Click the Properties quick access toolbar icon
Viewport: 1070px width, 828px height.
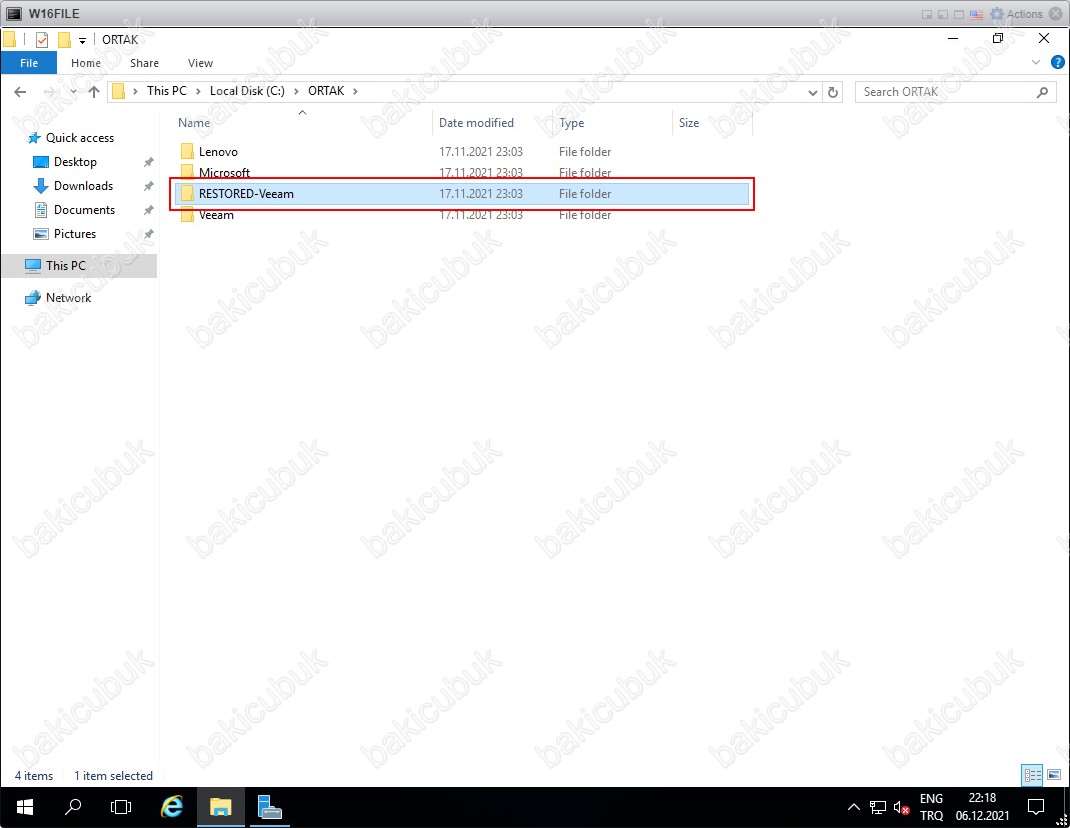pyautogui.click(x=42, y=40)
